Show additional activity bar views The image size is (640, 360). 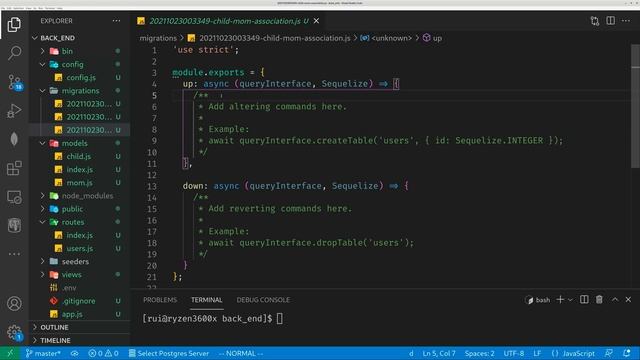pyautogui.click(x=14, y=254)
